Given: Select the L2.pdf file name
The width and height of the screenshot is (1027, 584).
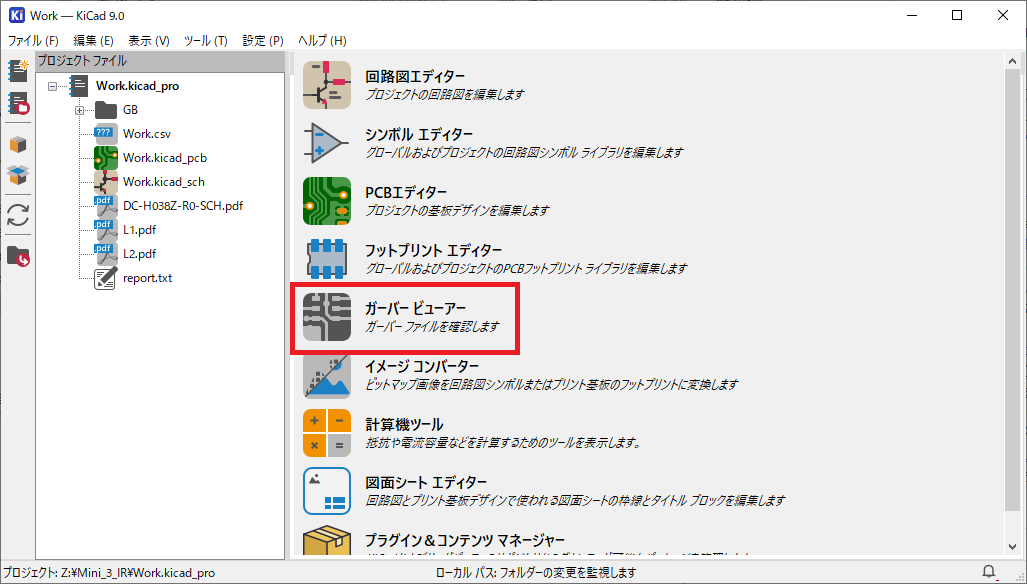Looking at the screenshot, I should coord(140,254).
